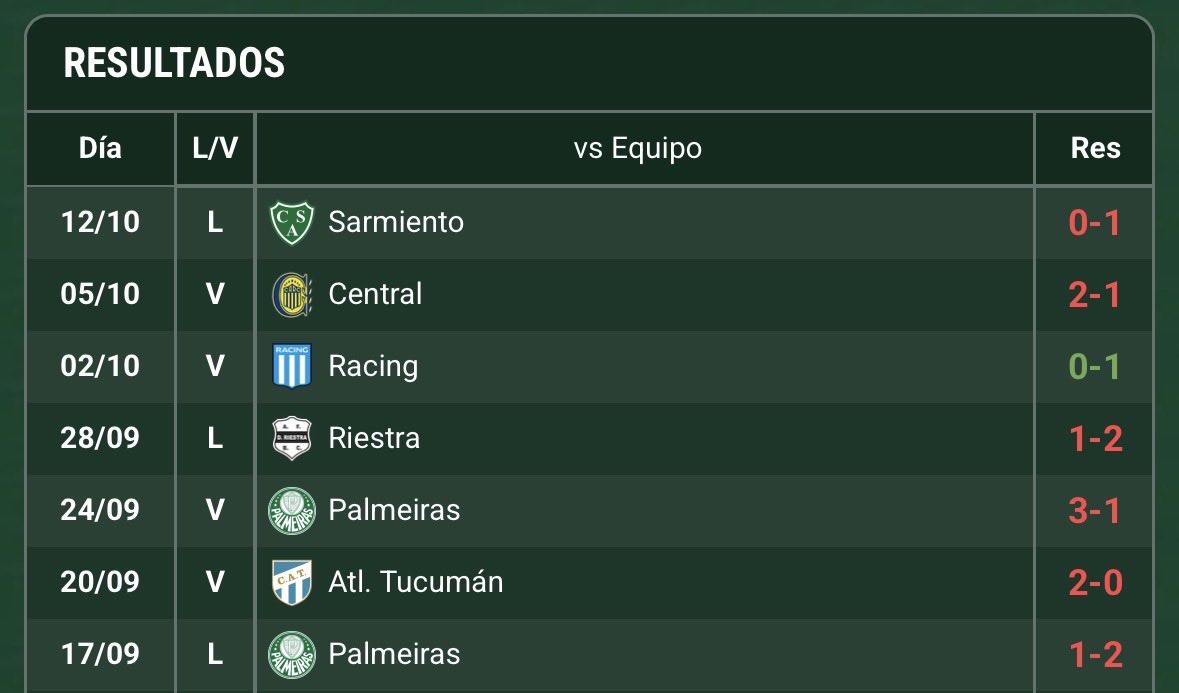Click the Racing club shield icon
Screen dimensions: 1179x693
click(292, 366)
